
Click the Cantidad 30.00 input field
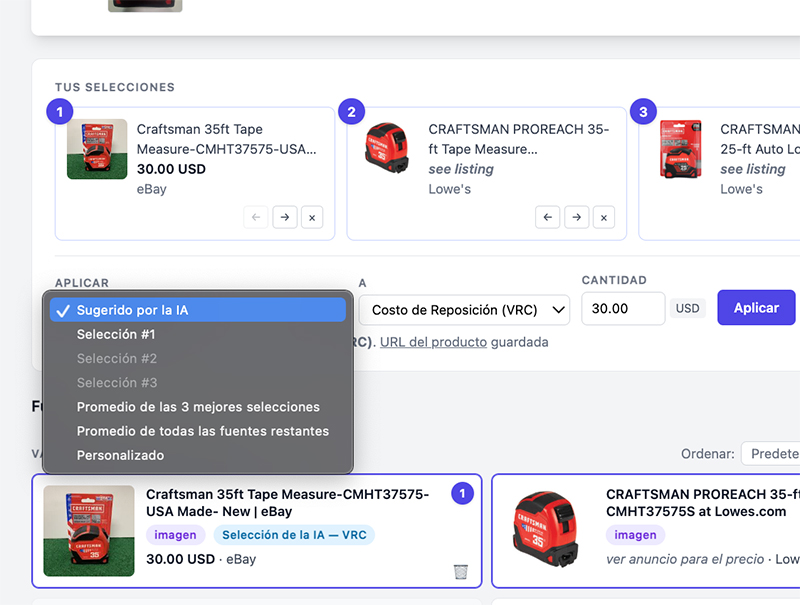[623, 308]
